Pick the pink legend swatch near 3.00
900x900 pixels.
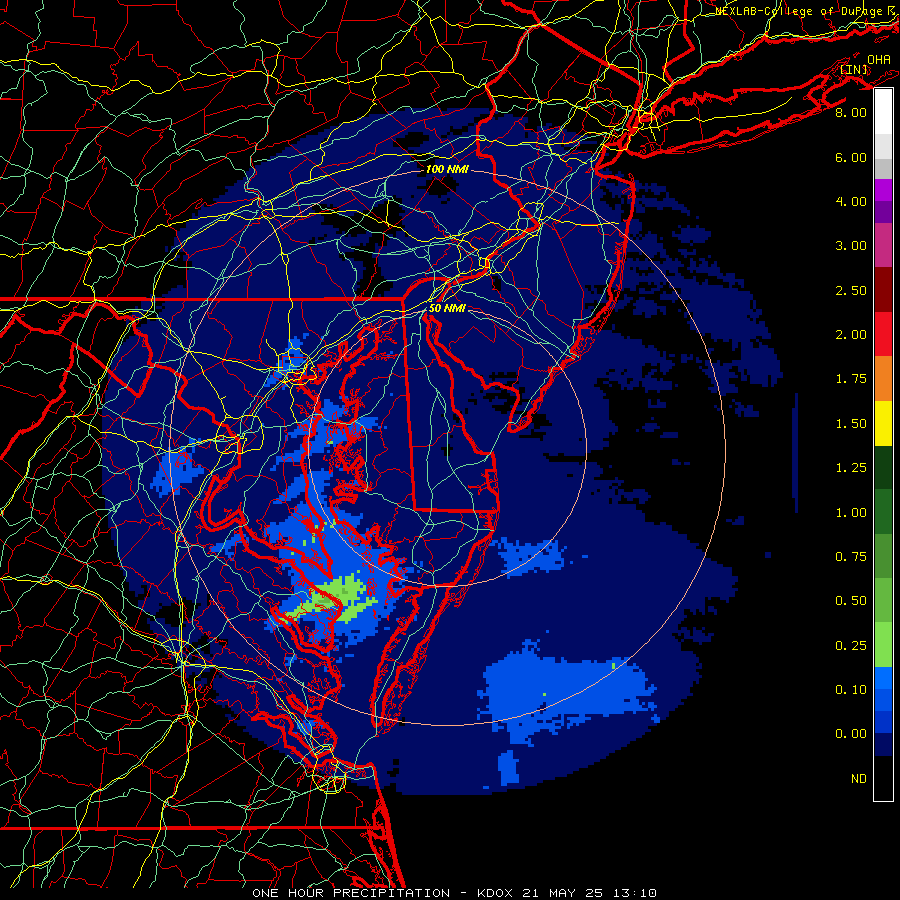click(x=883, y=245)
